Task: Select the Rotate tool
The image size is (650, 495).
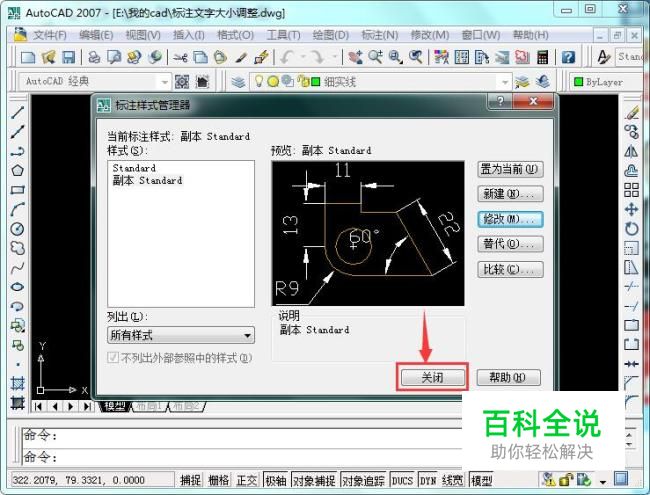Action: point(631,229)
